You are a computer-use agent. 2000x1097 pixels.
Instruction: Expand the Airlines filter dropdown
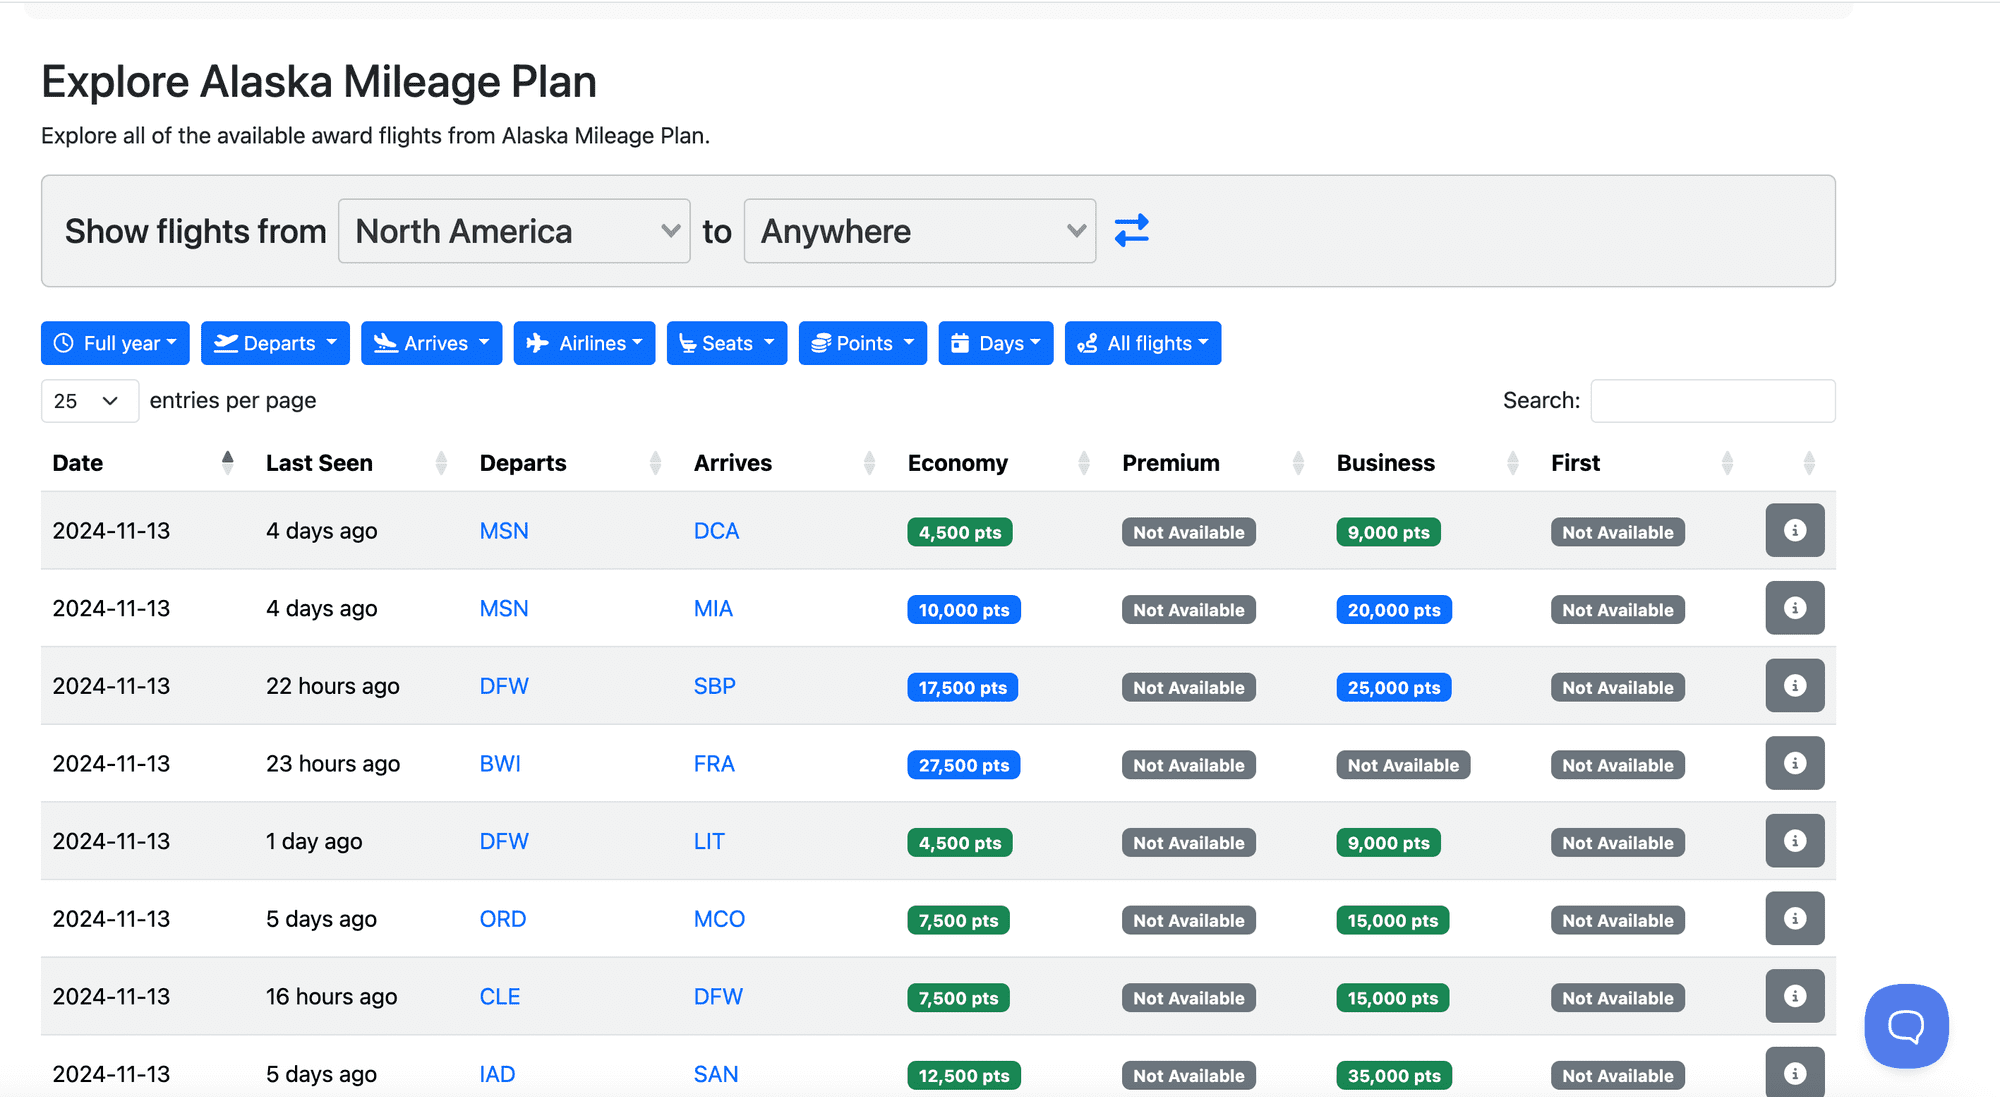point(584,343)
